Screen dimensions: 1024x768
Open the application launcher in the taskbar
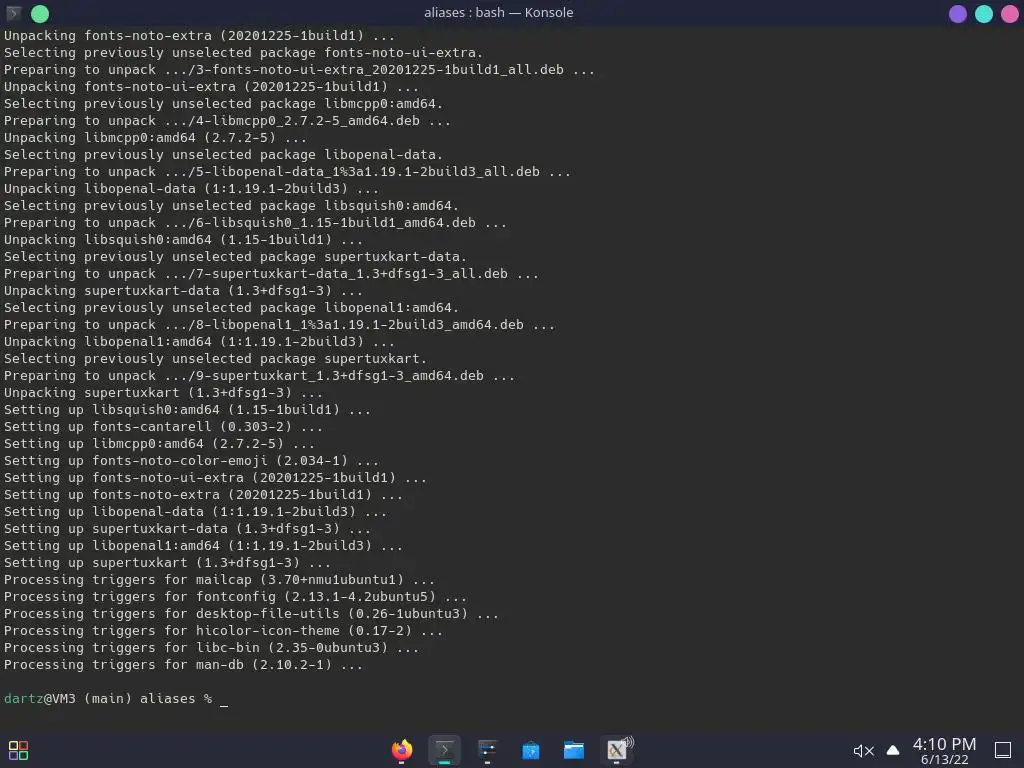click(18, 750)
